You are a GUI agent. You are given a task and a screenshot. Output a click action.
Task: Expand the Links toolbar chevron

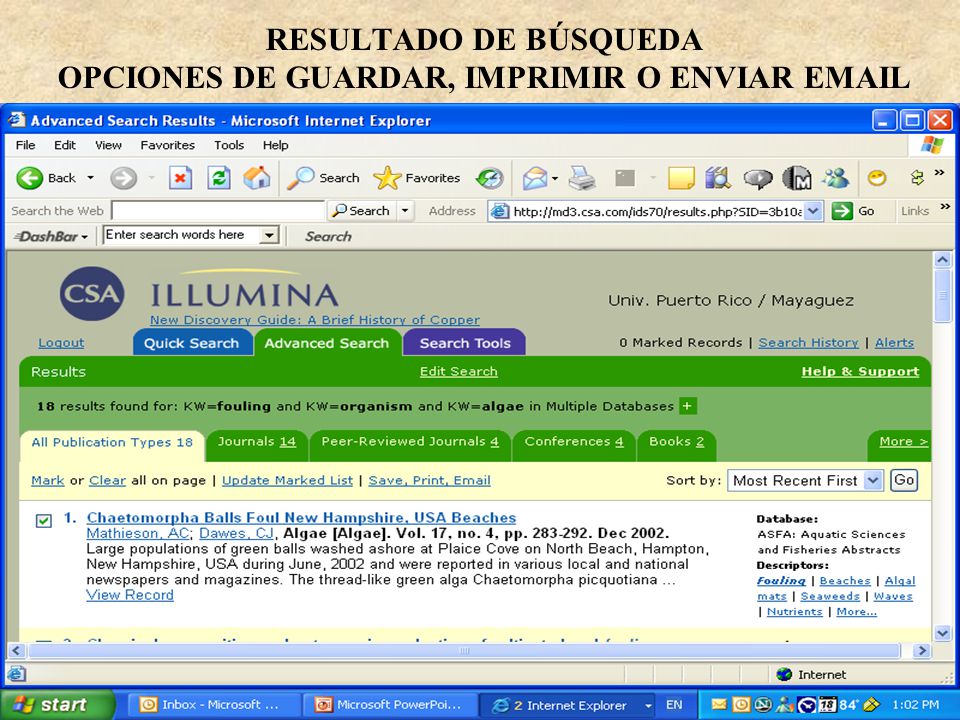point(945,207)
